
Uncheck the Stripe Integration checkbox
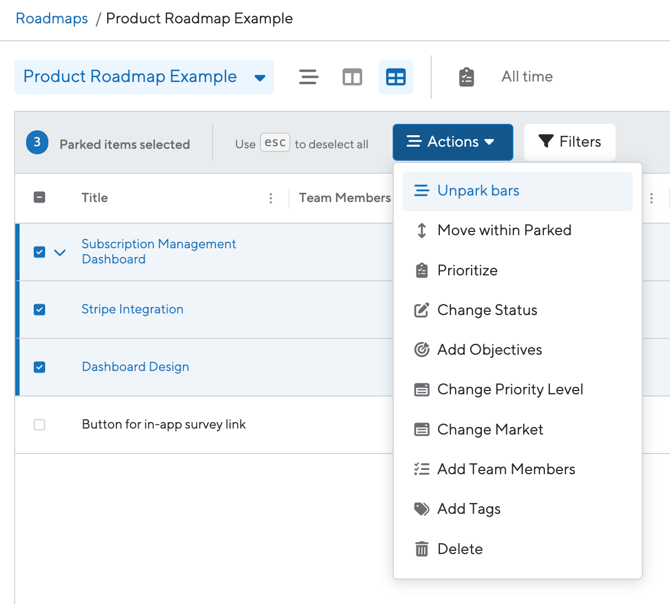tap(40, 310)
